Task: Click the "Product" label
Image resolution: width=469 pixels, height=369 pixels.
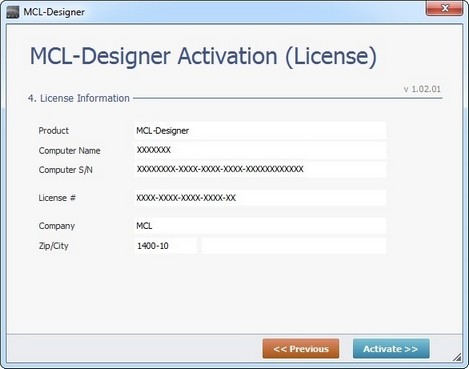Action: tap(54, 131)
